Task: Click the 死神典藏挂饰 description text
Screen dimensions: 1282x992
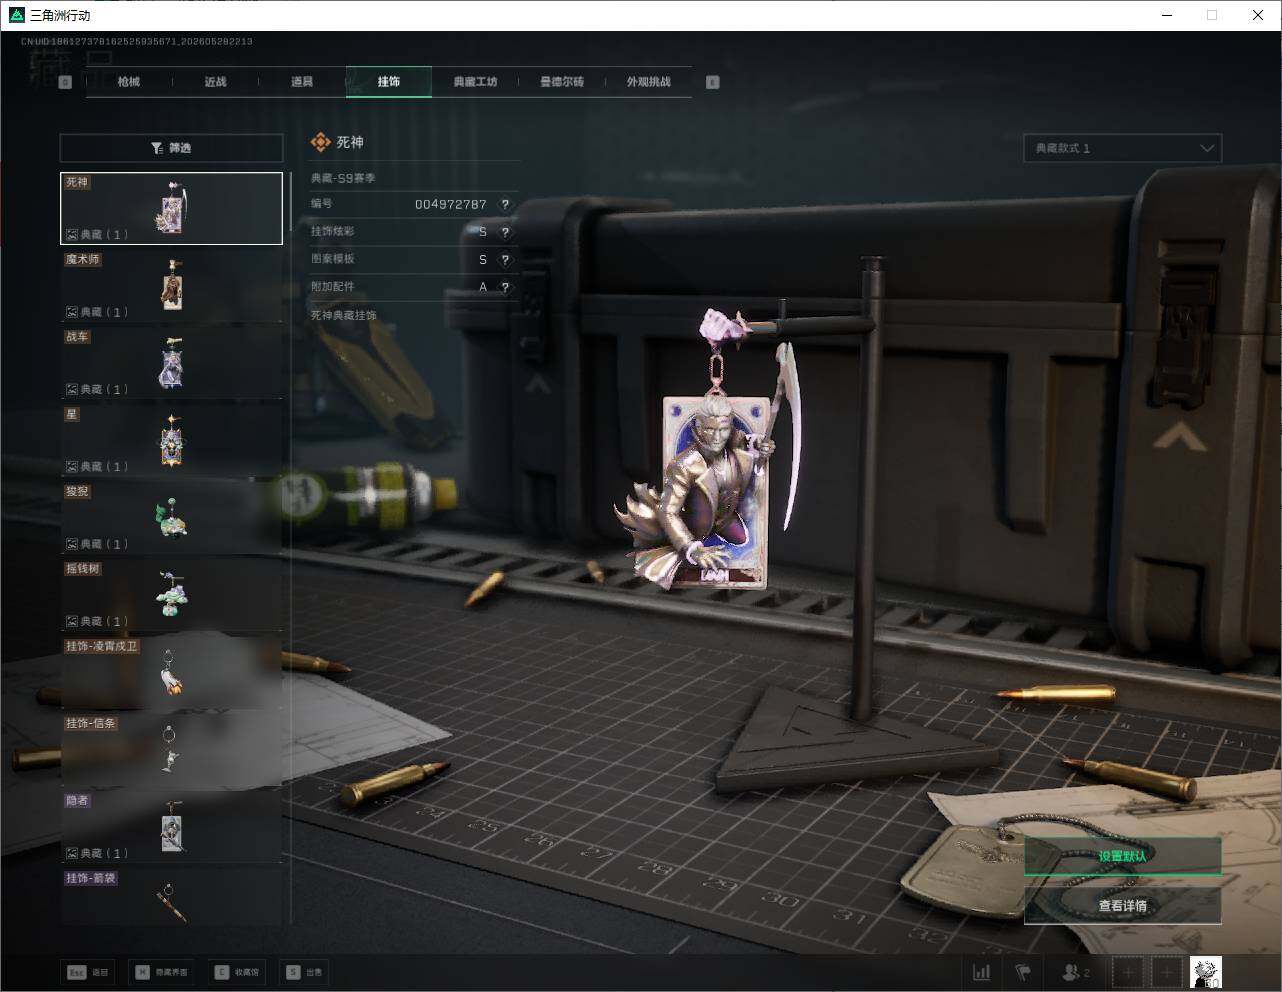Action: click(x=343, y=315)
